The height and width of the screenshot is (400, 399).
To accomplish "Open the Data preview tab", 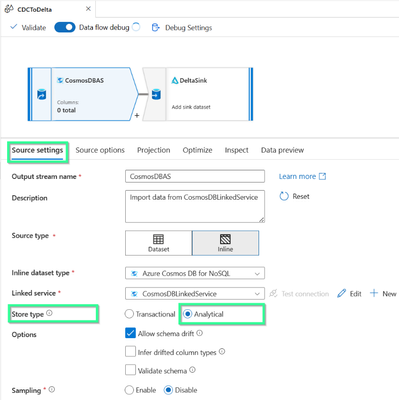I will click(282, 150).
